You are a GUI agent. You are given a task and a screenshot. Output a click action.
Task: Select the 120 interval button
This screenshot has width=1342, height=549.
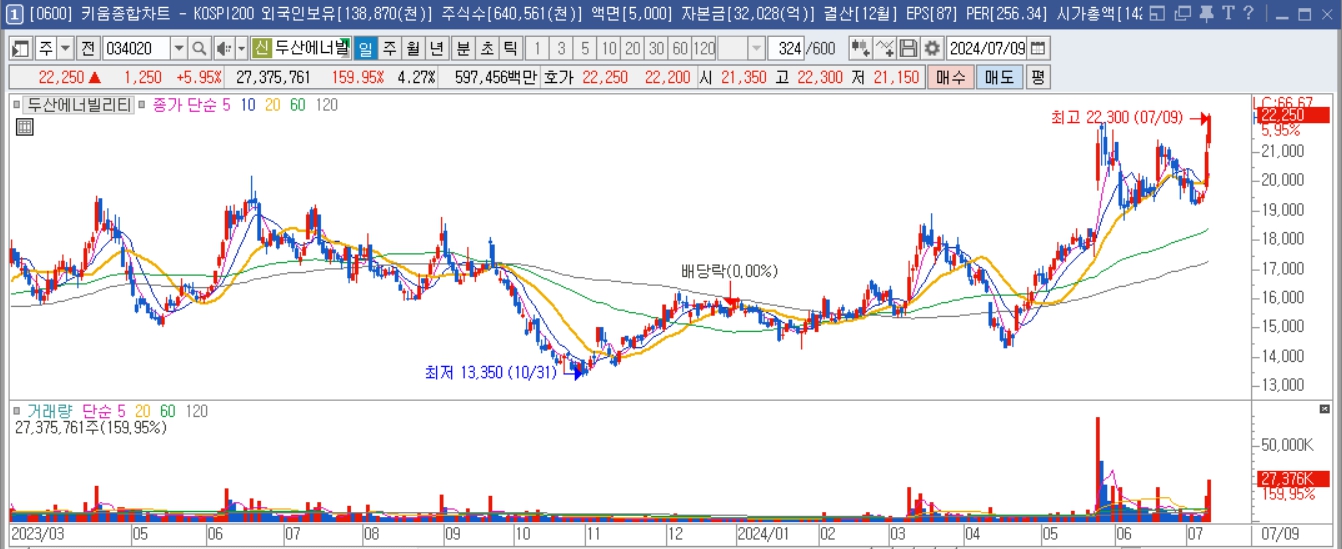coord(704,49)
